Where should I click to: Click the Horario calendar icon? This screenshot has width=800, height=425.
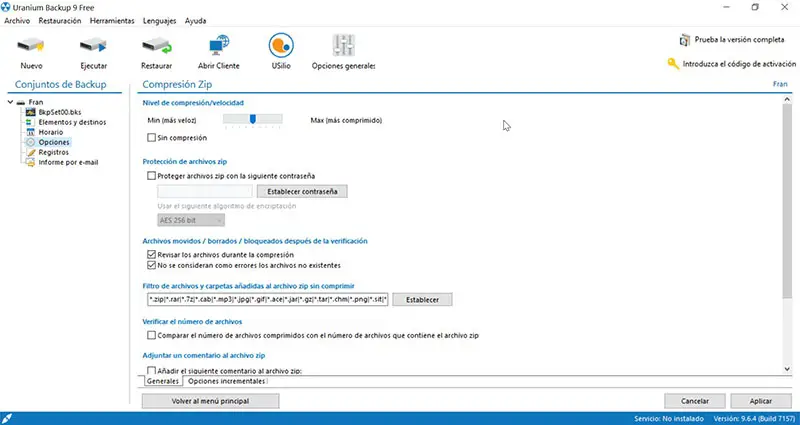pos(30,132)
